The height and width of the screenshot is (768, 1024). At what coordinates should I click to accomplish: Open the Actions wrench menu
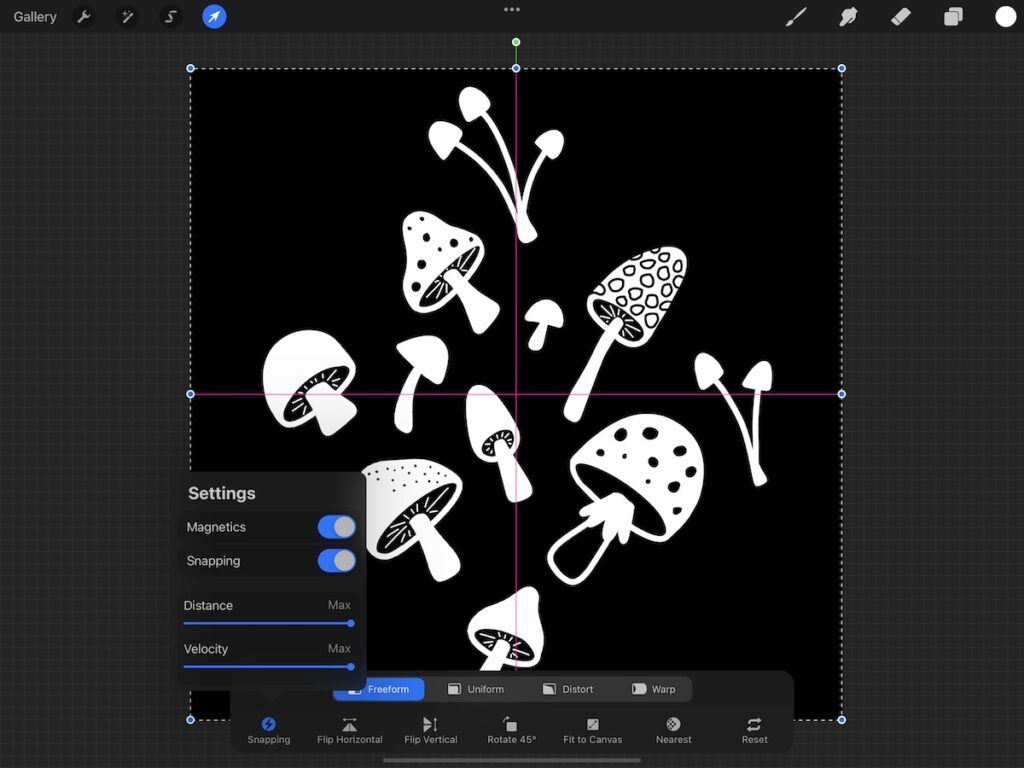(85, 16)
